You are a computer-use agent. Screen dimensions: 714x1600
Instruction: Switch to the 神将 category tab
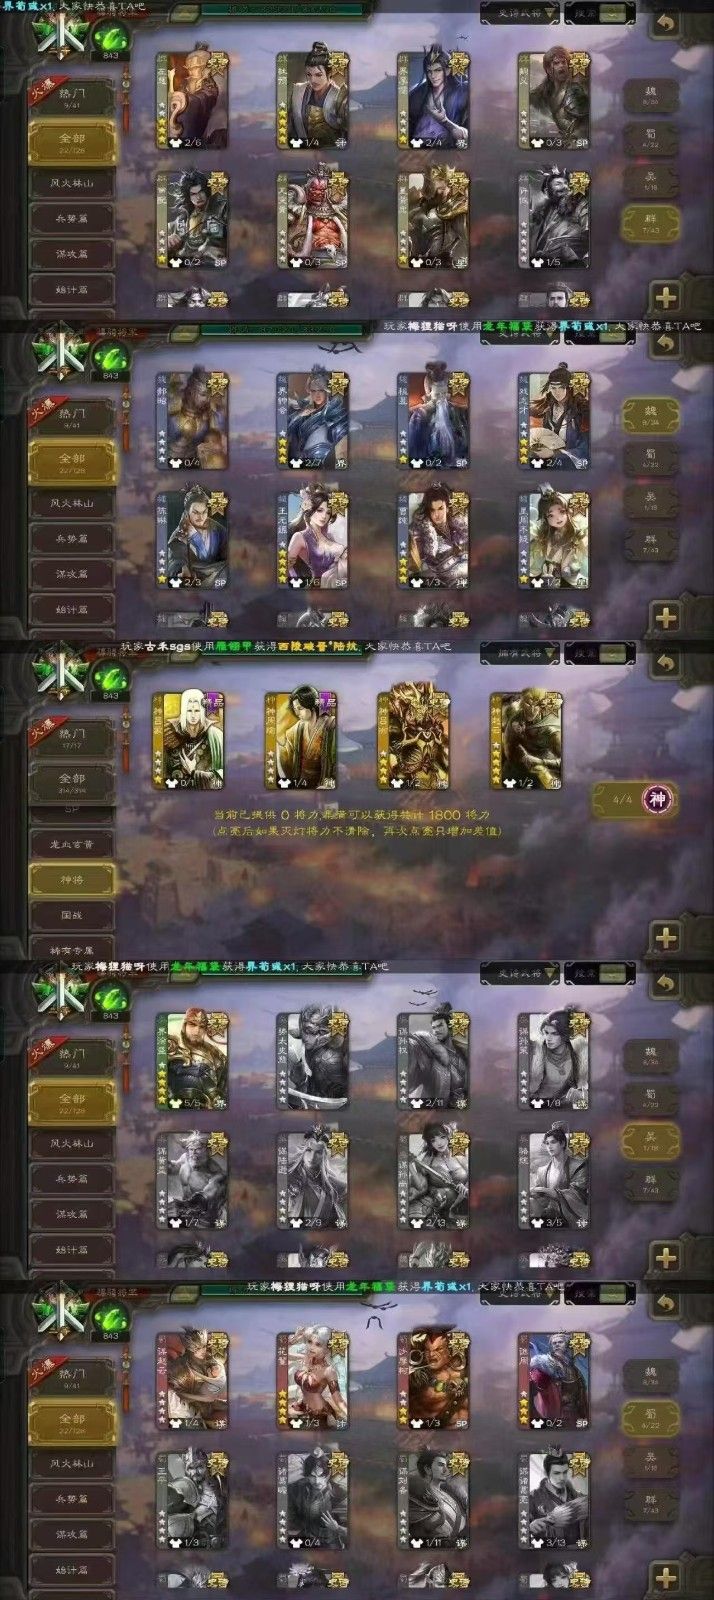72,879
